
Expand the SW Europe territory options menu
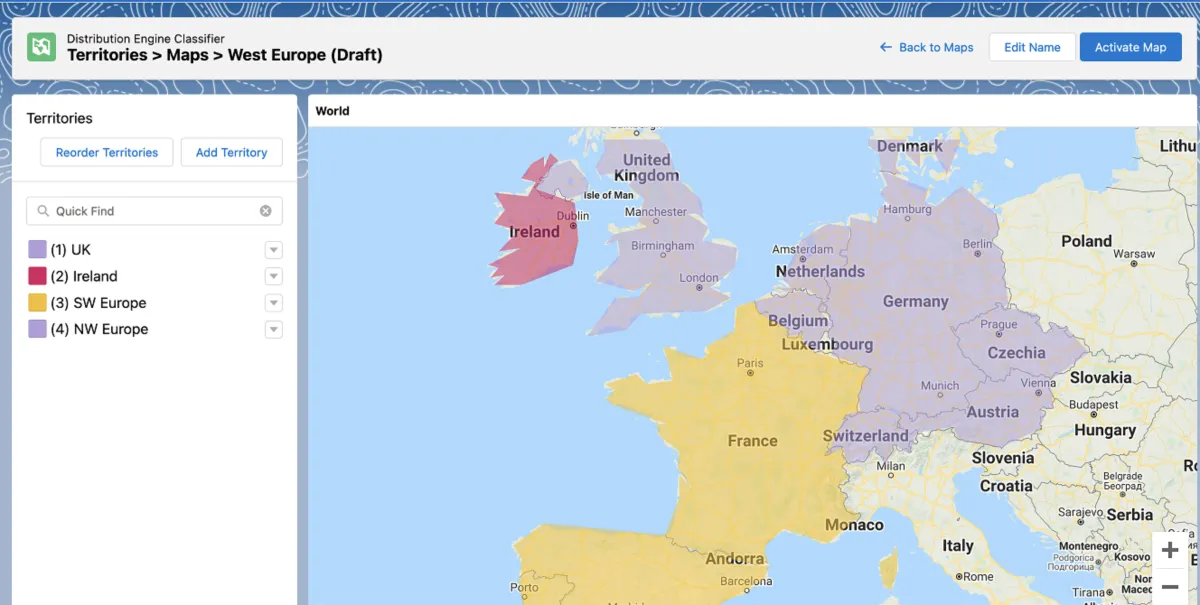coord(273,303)
